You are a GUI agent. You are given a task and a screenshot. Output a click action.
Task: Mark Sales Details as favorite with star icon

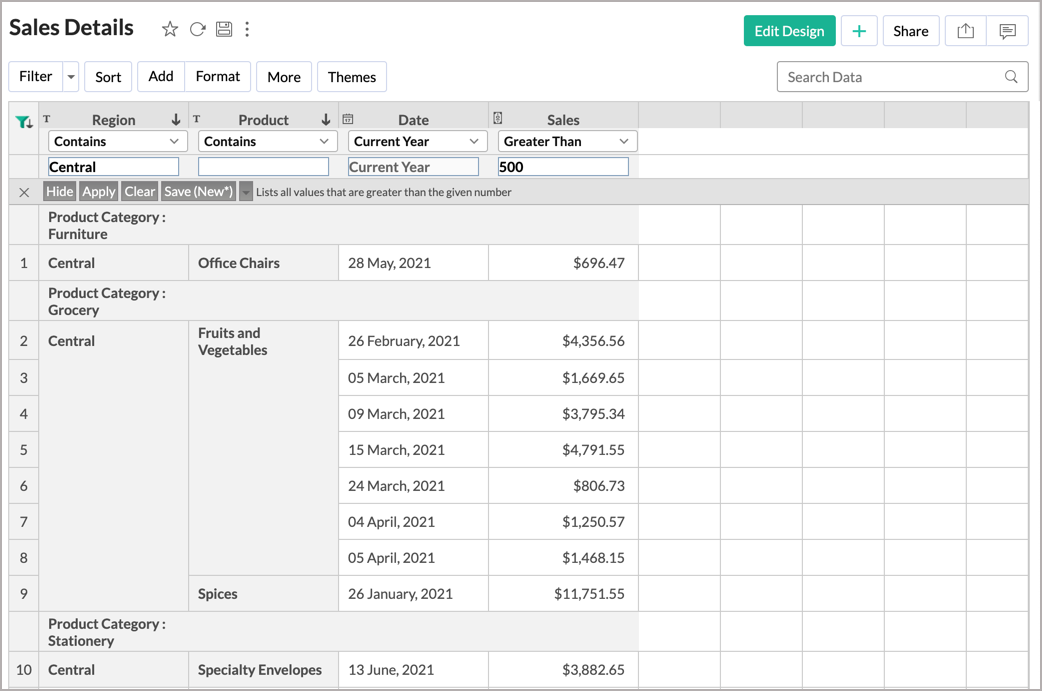169,29
